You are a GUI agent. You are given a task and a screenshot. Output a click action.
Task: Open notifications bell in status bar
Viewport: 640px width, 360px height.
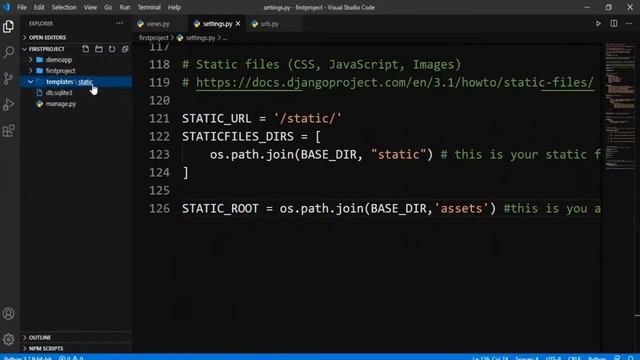(630, 358)
